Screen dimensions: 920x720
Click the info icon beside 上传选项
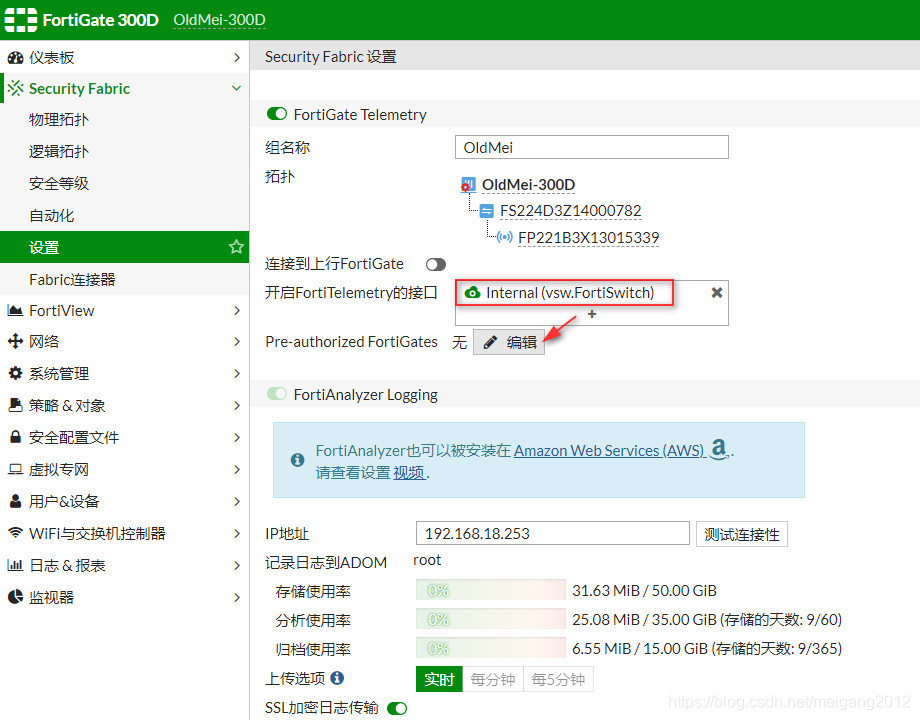[337, 678]
